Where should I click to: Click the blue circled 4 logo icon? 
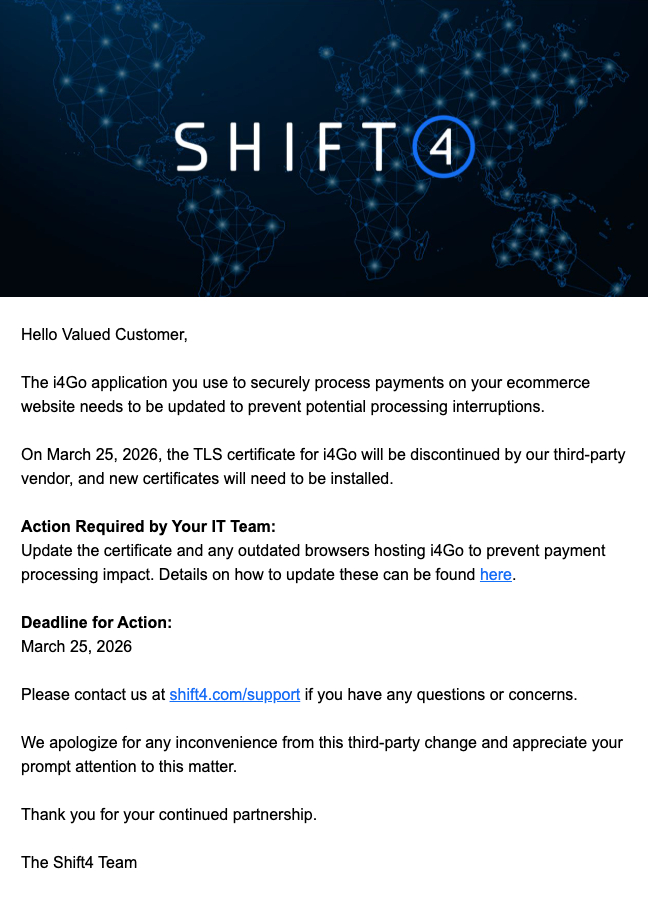[x=443, y=148]
